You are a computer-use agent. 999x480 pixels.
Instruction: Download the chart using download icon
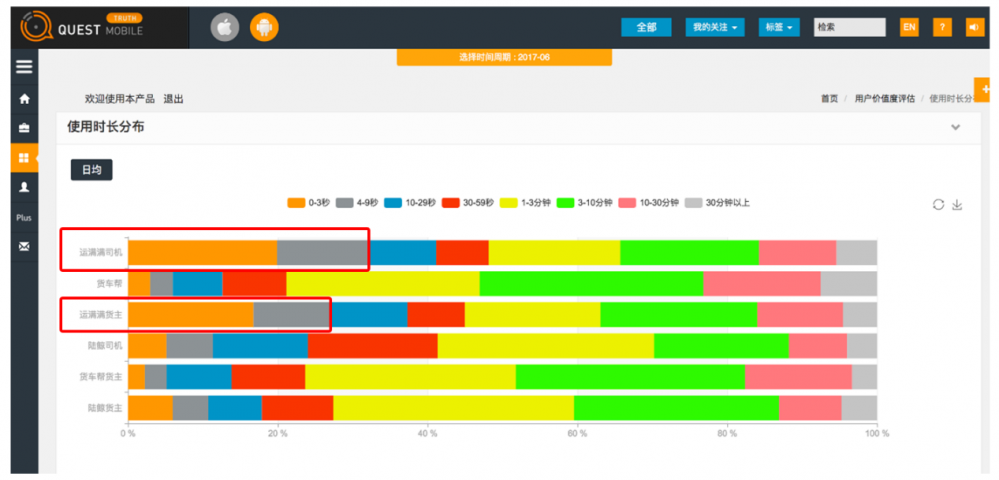coord(957,204)
